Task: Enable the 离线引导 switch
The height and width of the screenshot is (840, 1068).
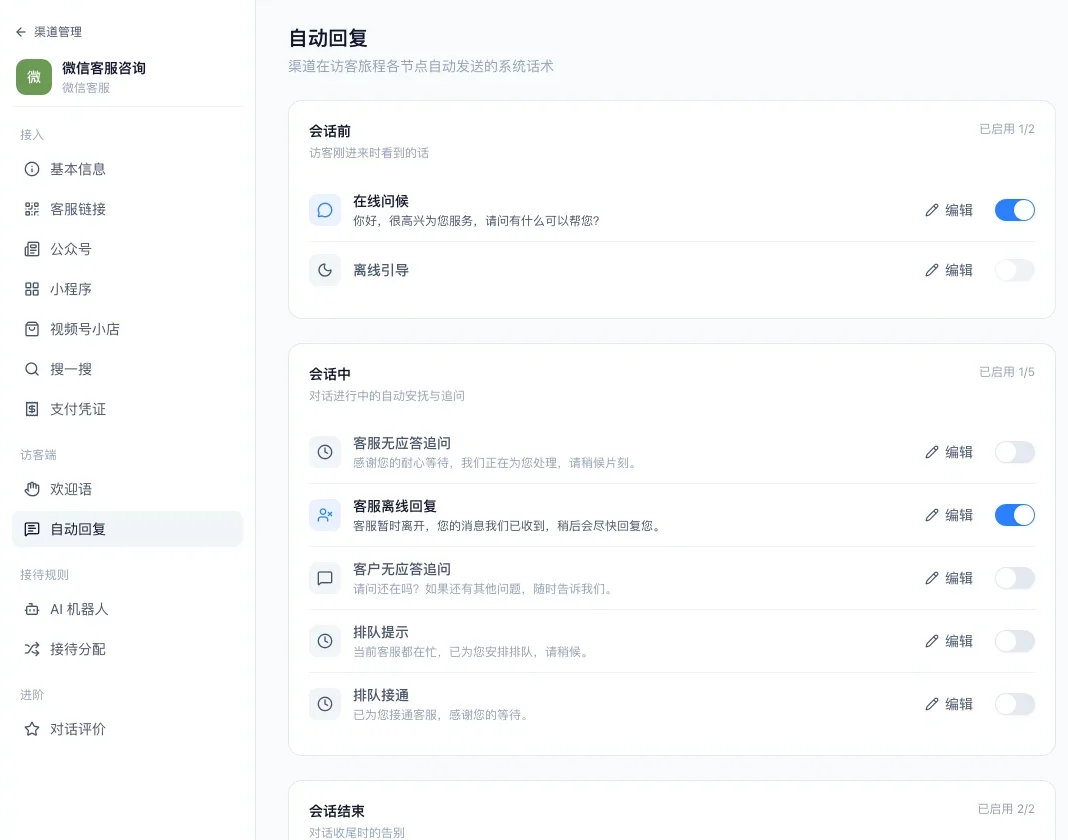Action: pyautogui.click(x=1014, y=270)
